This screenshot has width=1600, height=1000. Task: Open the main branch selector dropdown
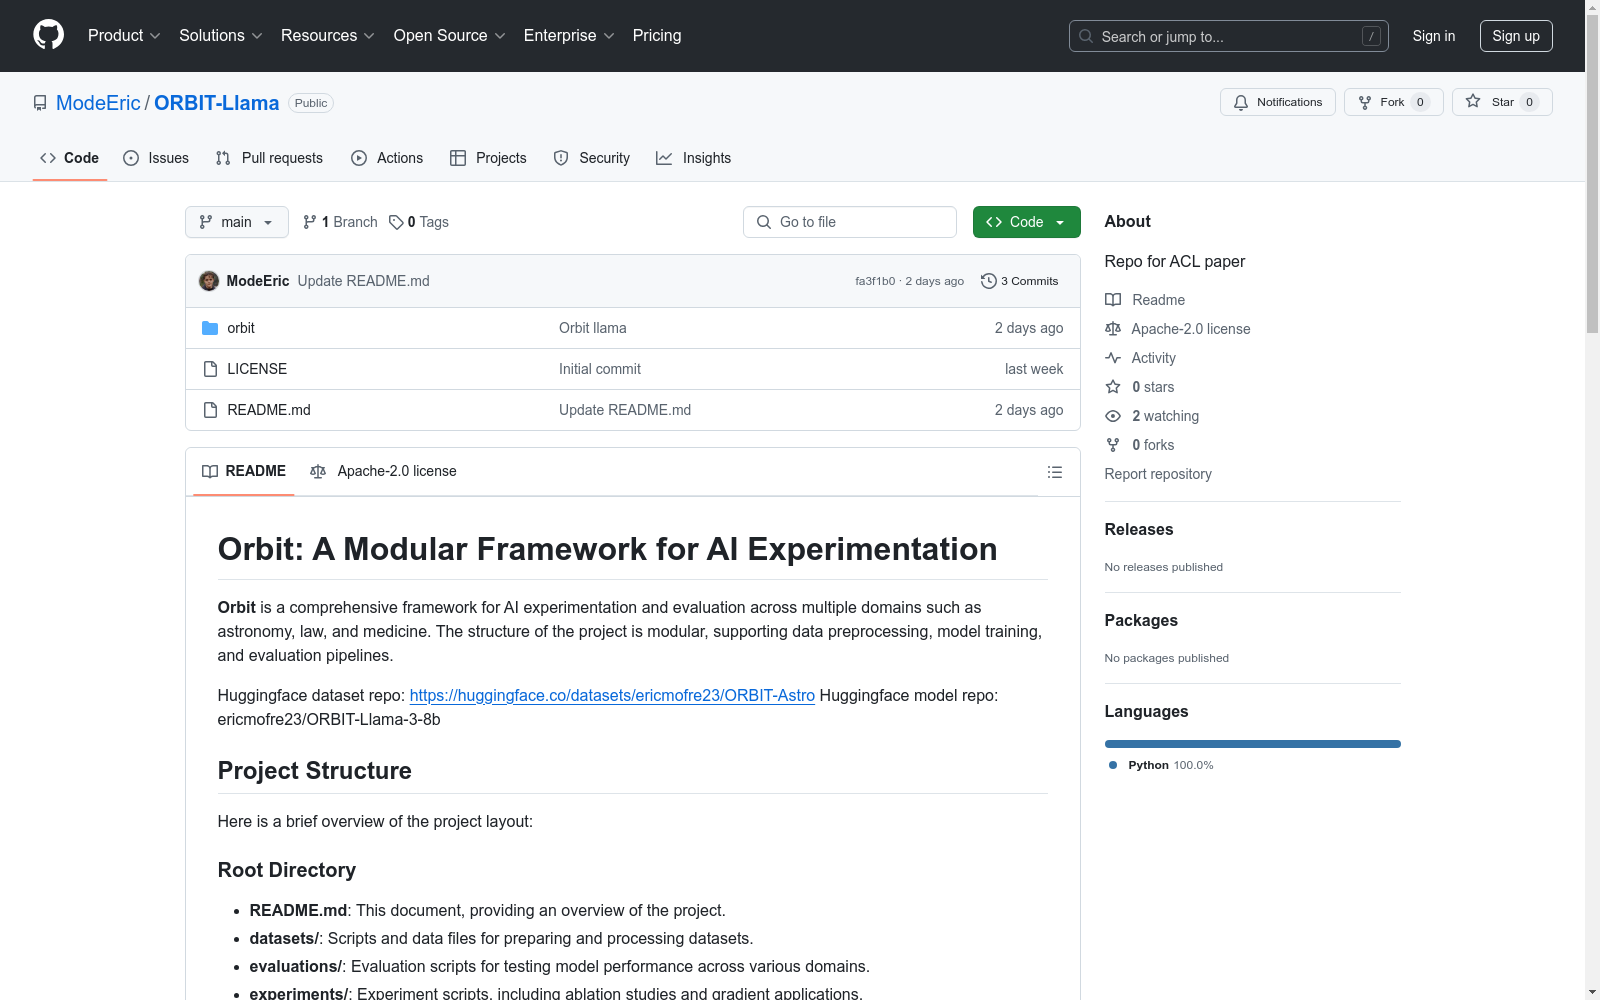tap(237, 222)
